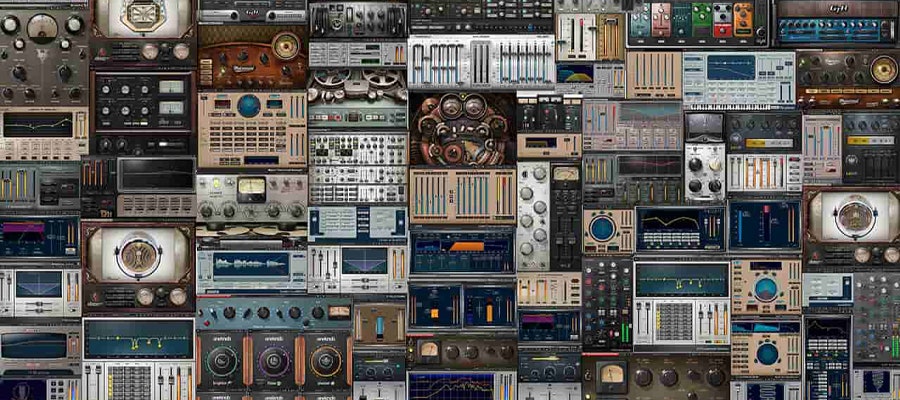Click the EQ curve display with yellow nodes
The image size is (900, 400).
click(x=137, y=342)
